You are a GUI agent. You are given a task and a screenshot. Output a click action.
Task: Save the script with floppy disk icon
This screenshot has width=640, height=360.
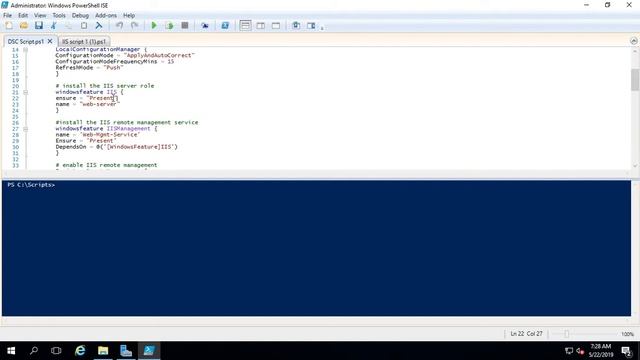pos(39,26)
